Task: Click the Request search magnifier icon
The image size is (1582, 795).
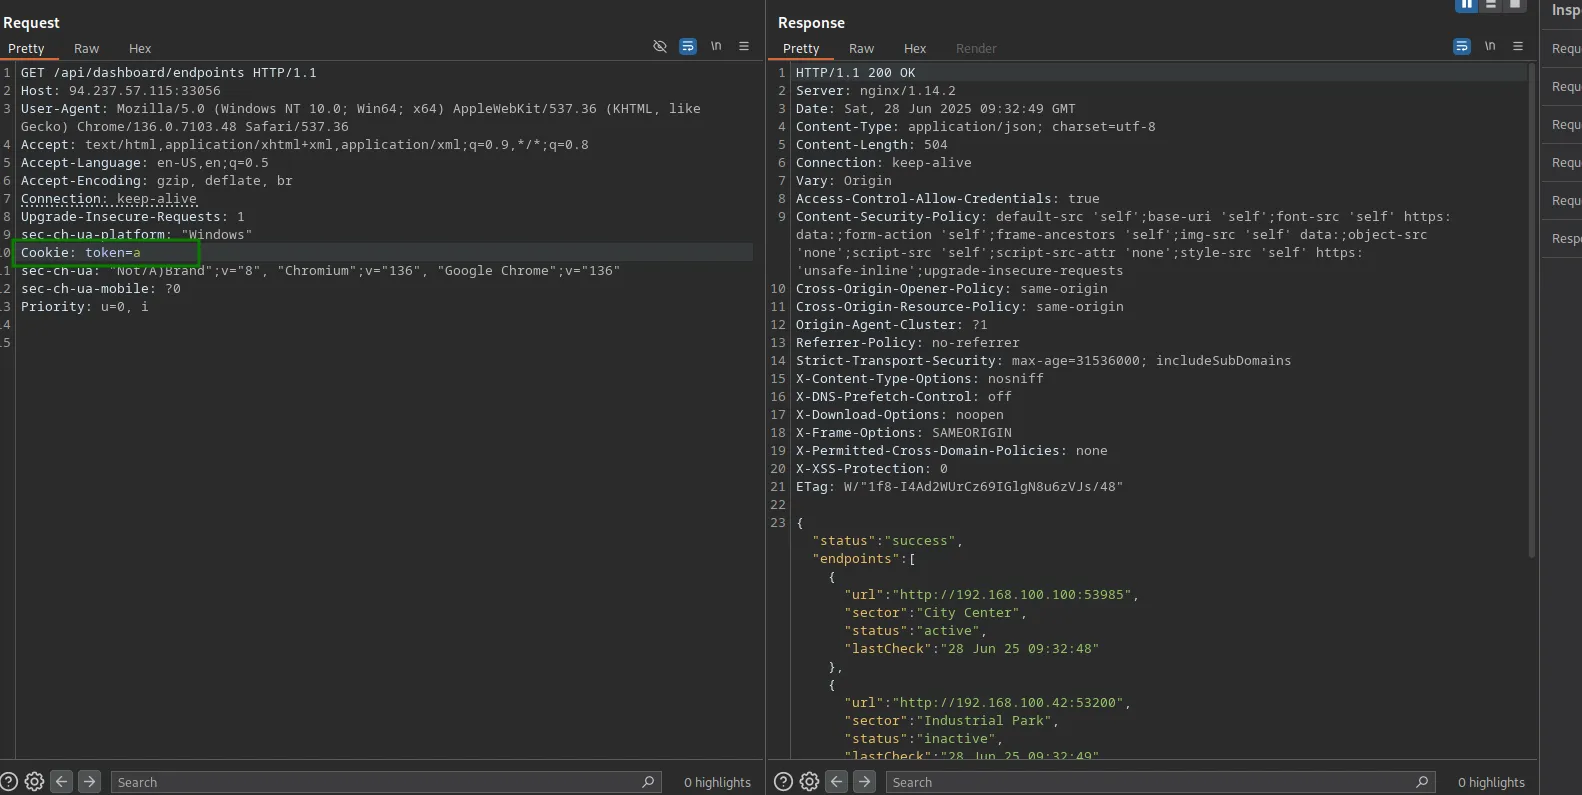Action: 648,782
